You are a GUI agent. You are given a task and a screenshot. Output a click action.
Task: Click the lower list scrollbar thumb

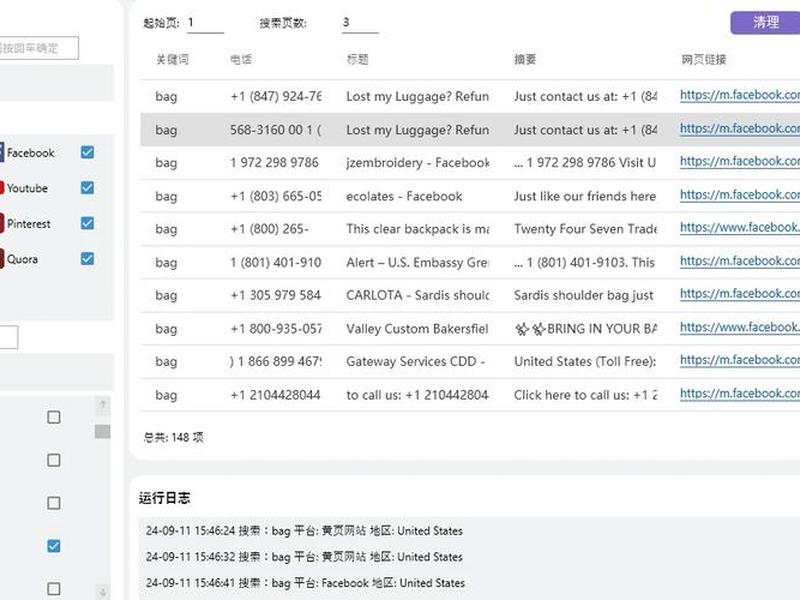click(x=103, y=432)
